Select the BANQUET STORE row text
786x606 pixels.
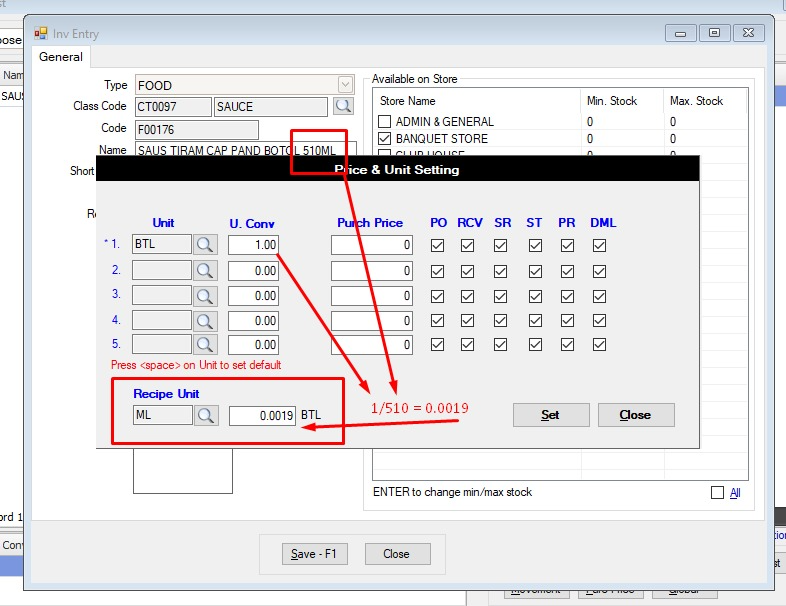(x=442, y=138)
